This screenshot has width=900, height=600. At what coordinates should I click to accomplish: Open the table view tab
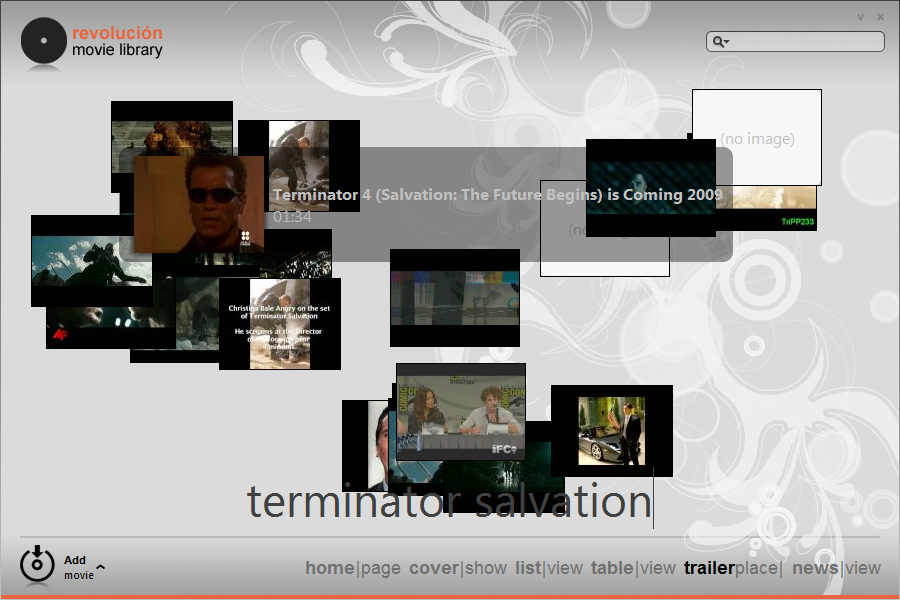tap(633, 568)
